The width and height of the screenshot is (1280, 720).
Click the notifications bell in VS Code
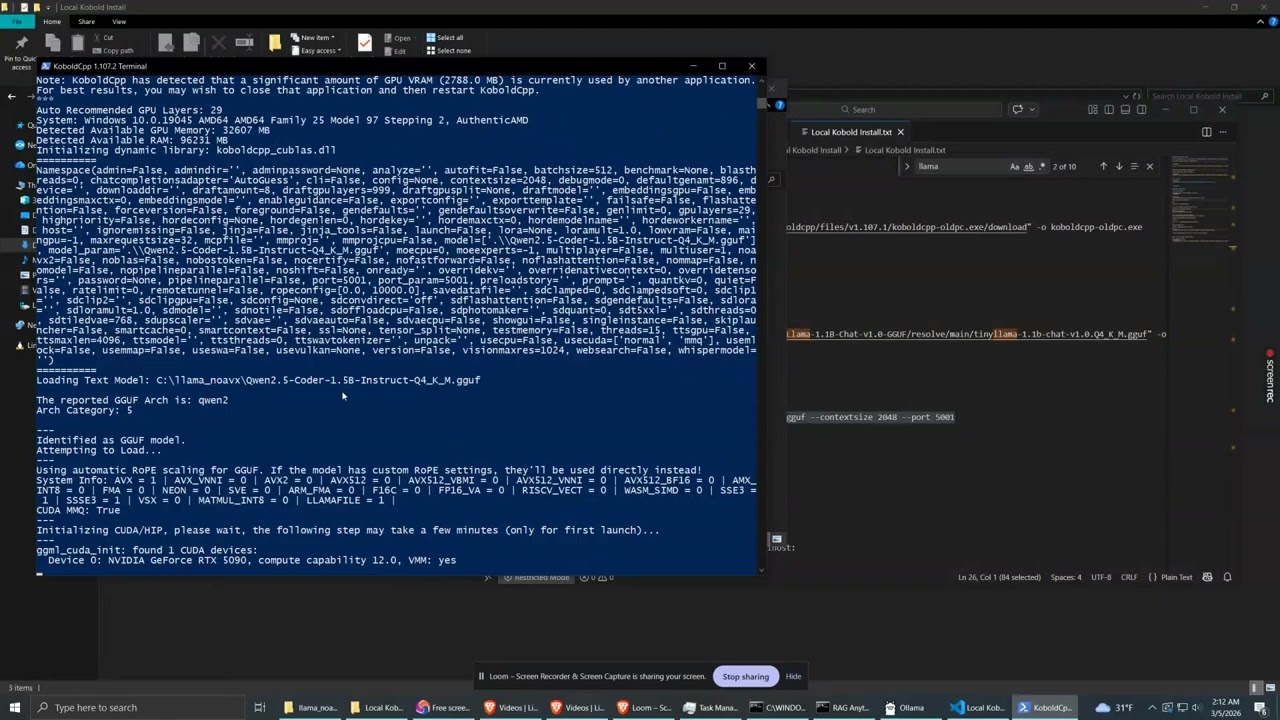coord(1227,577)
